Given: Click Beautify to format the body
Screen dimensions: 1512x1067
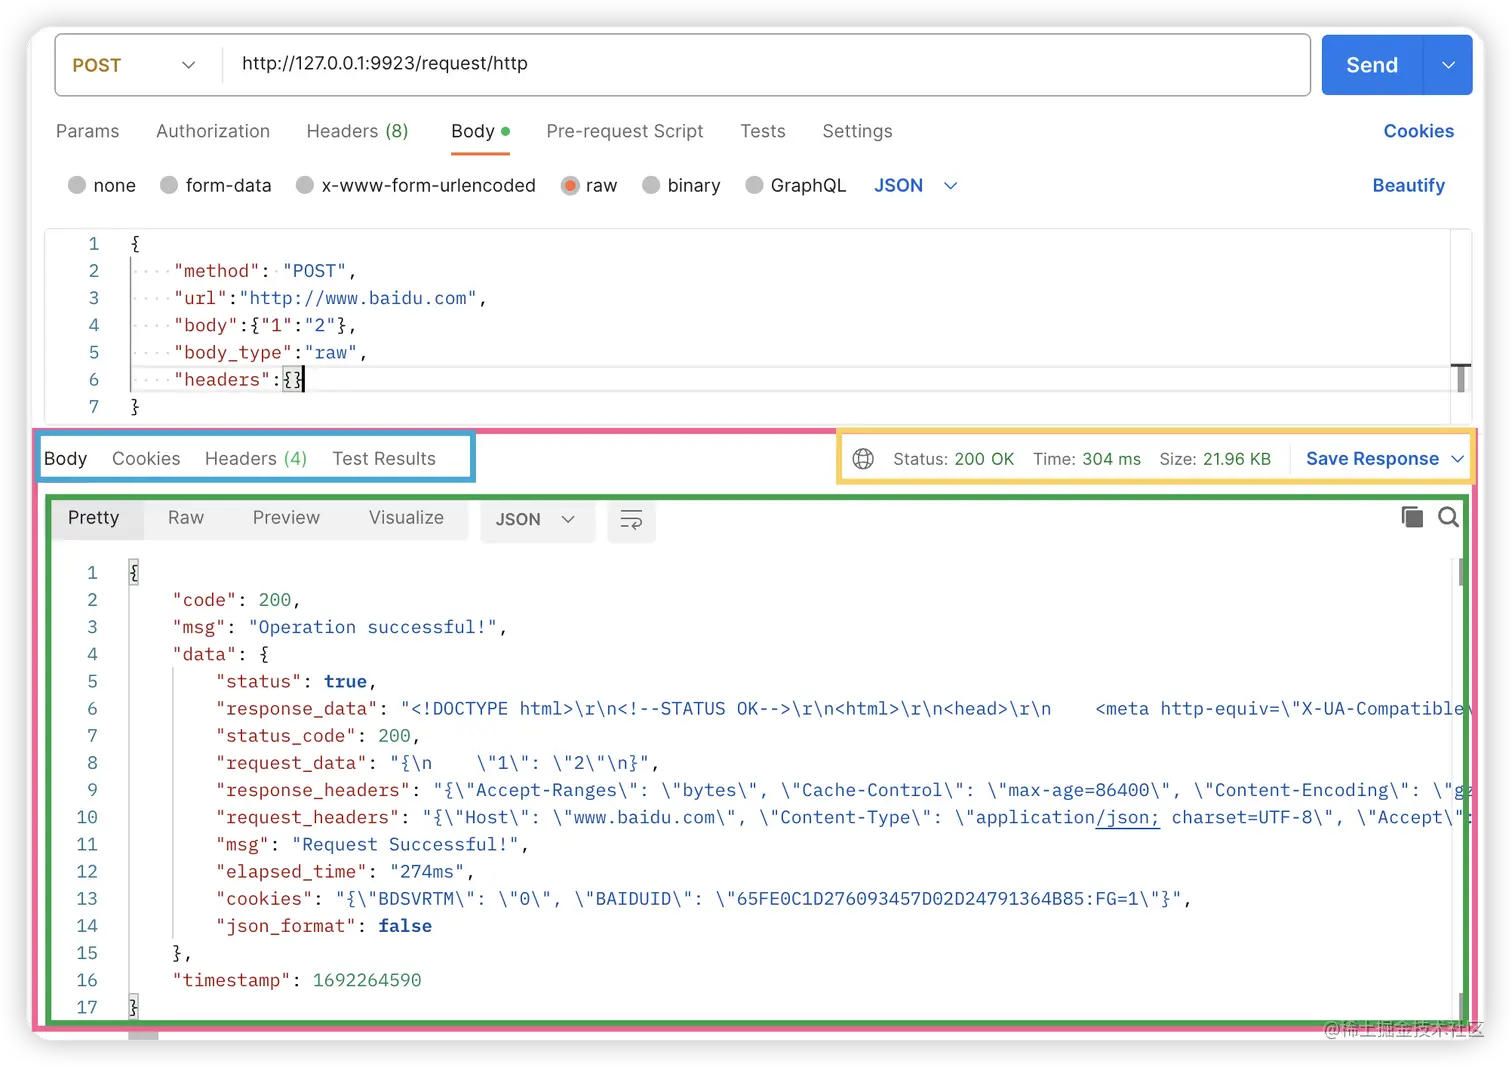Looking at the screenshot, I should [x=1408, y=186].
